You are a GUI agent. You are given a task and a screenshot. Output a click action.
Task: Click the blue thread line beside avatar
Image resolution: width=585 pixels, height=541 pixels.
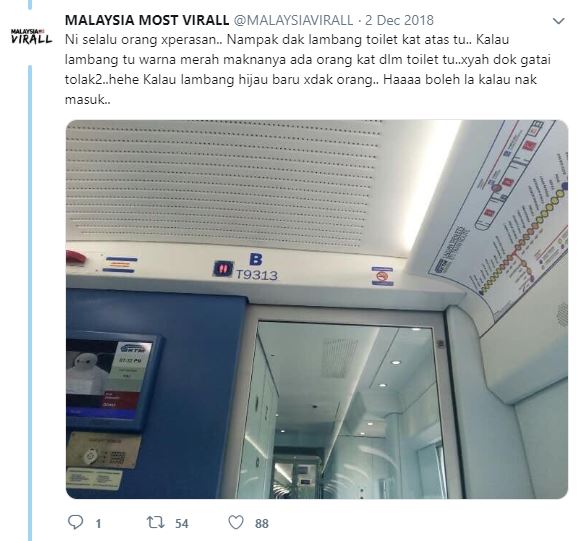30,302
